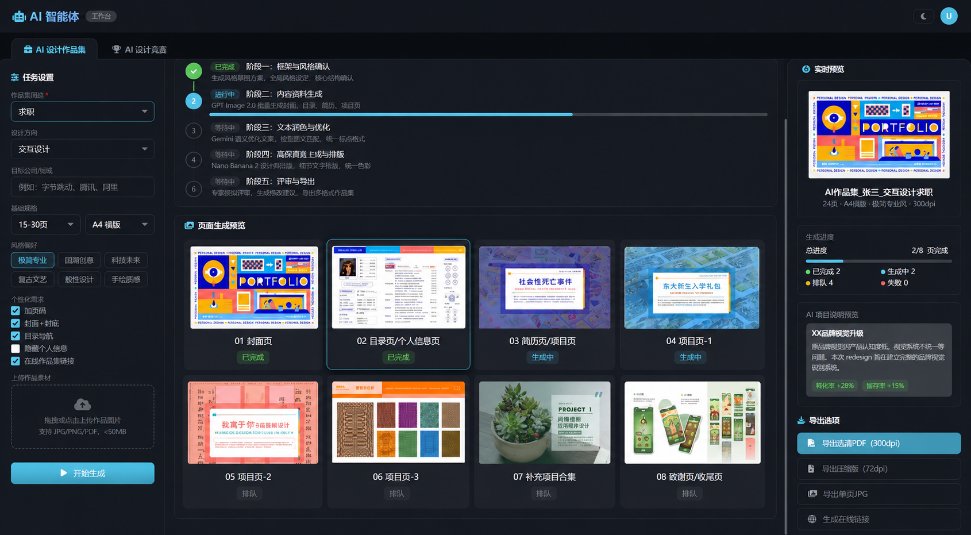Select the 科技未来 style chip
Screen dimensions: 971x535
(126, 261)
